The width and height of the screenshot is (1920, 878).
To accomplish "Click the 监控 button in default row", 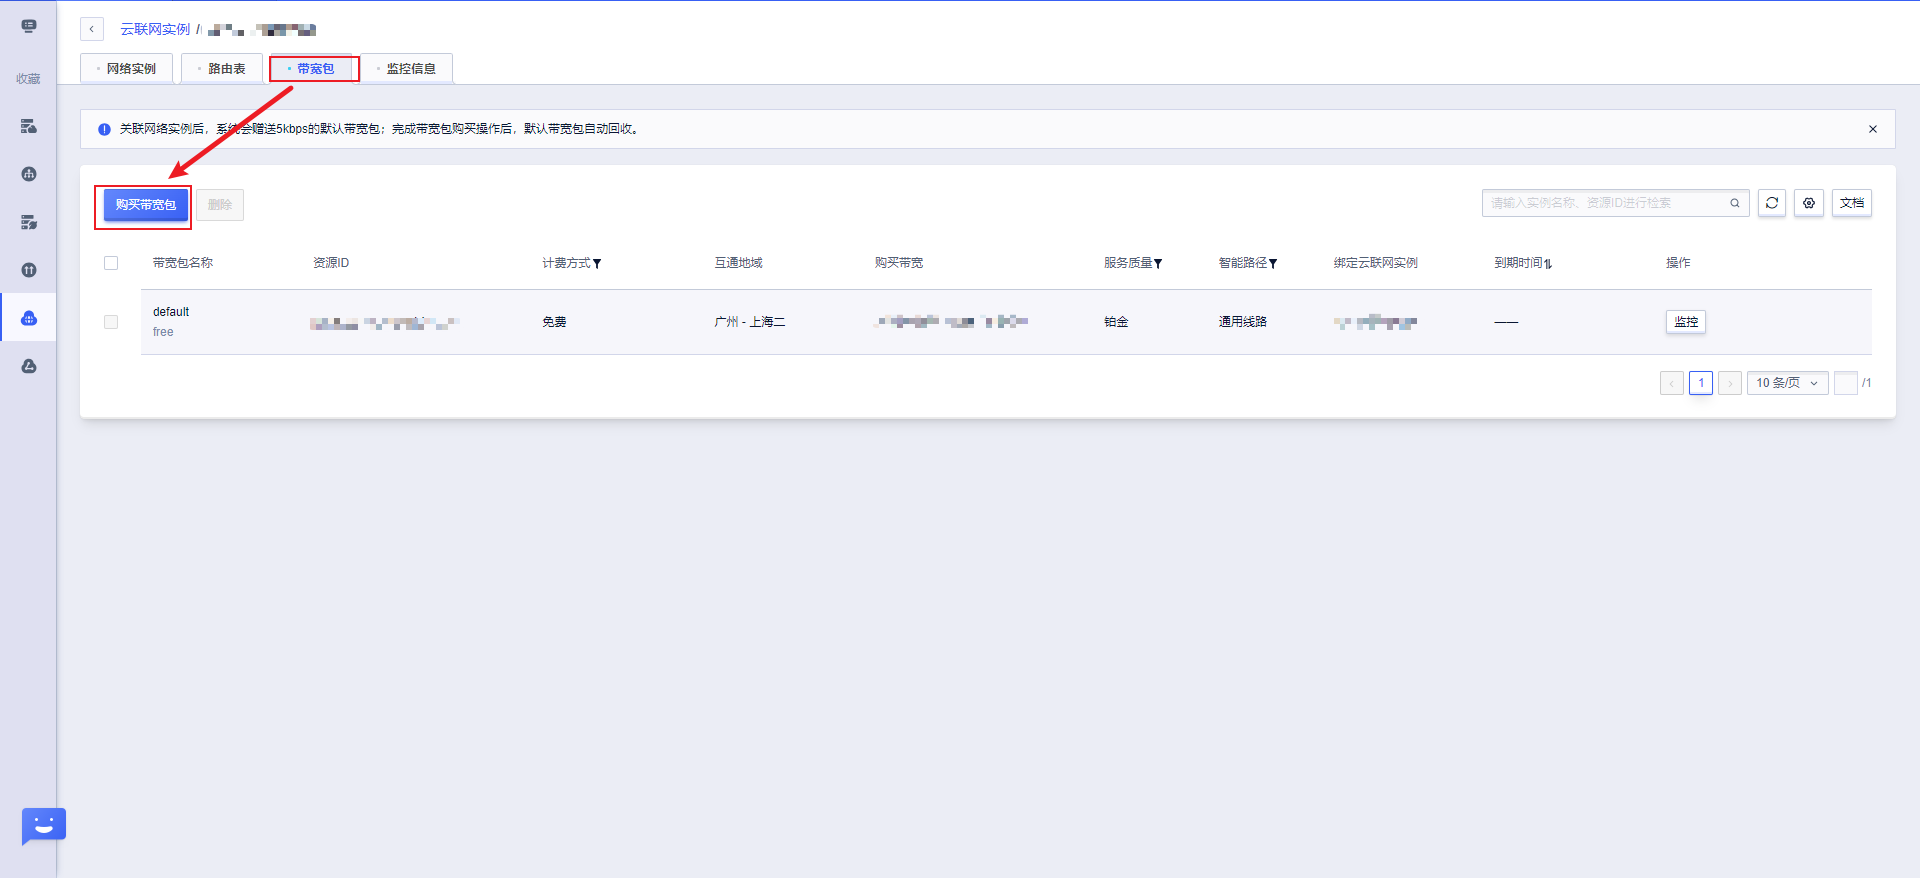I will (1685, 322).
